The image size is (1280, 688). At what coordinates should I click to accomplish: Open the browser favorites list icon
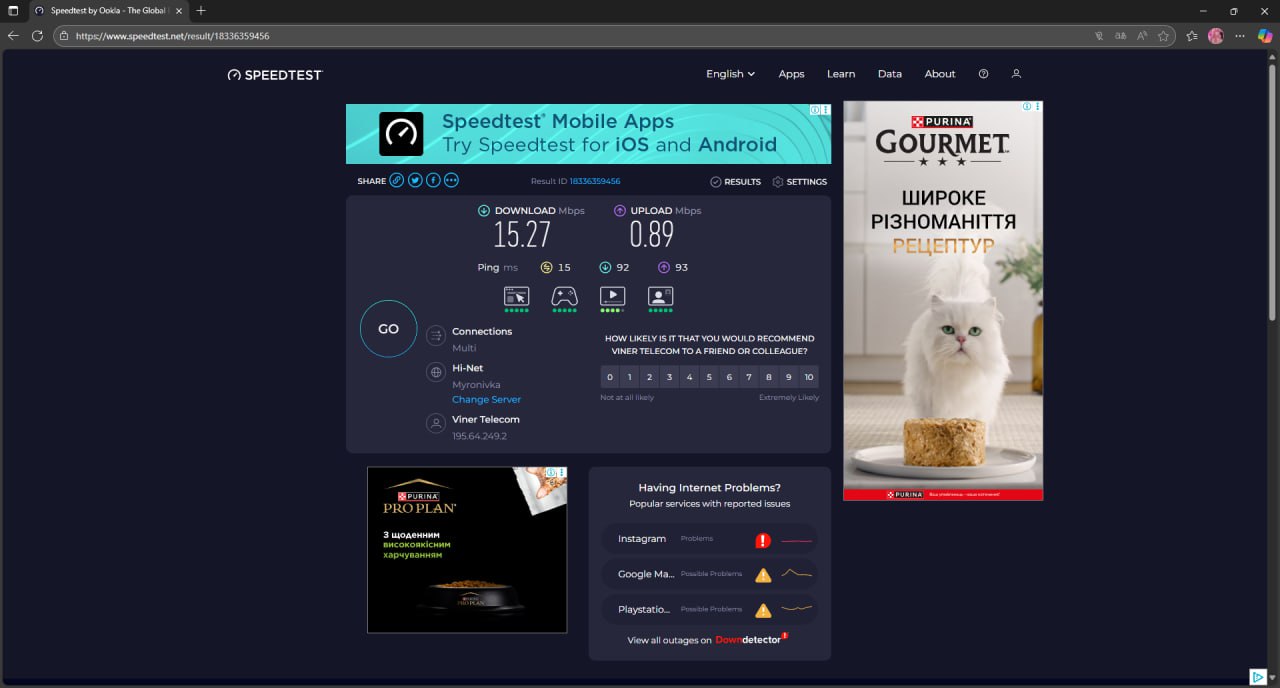[x=1192, y=35]
